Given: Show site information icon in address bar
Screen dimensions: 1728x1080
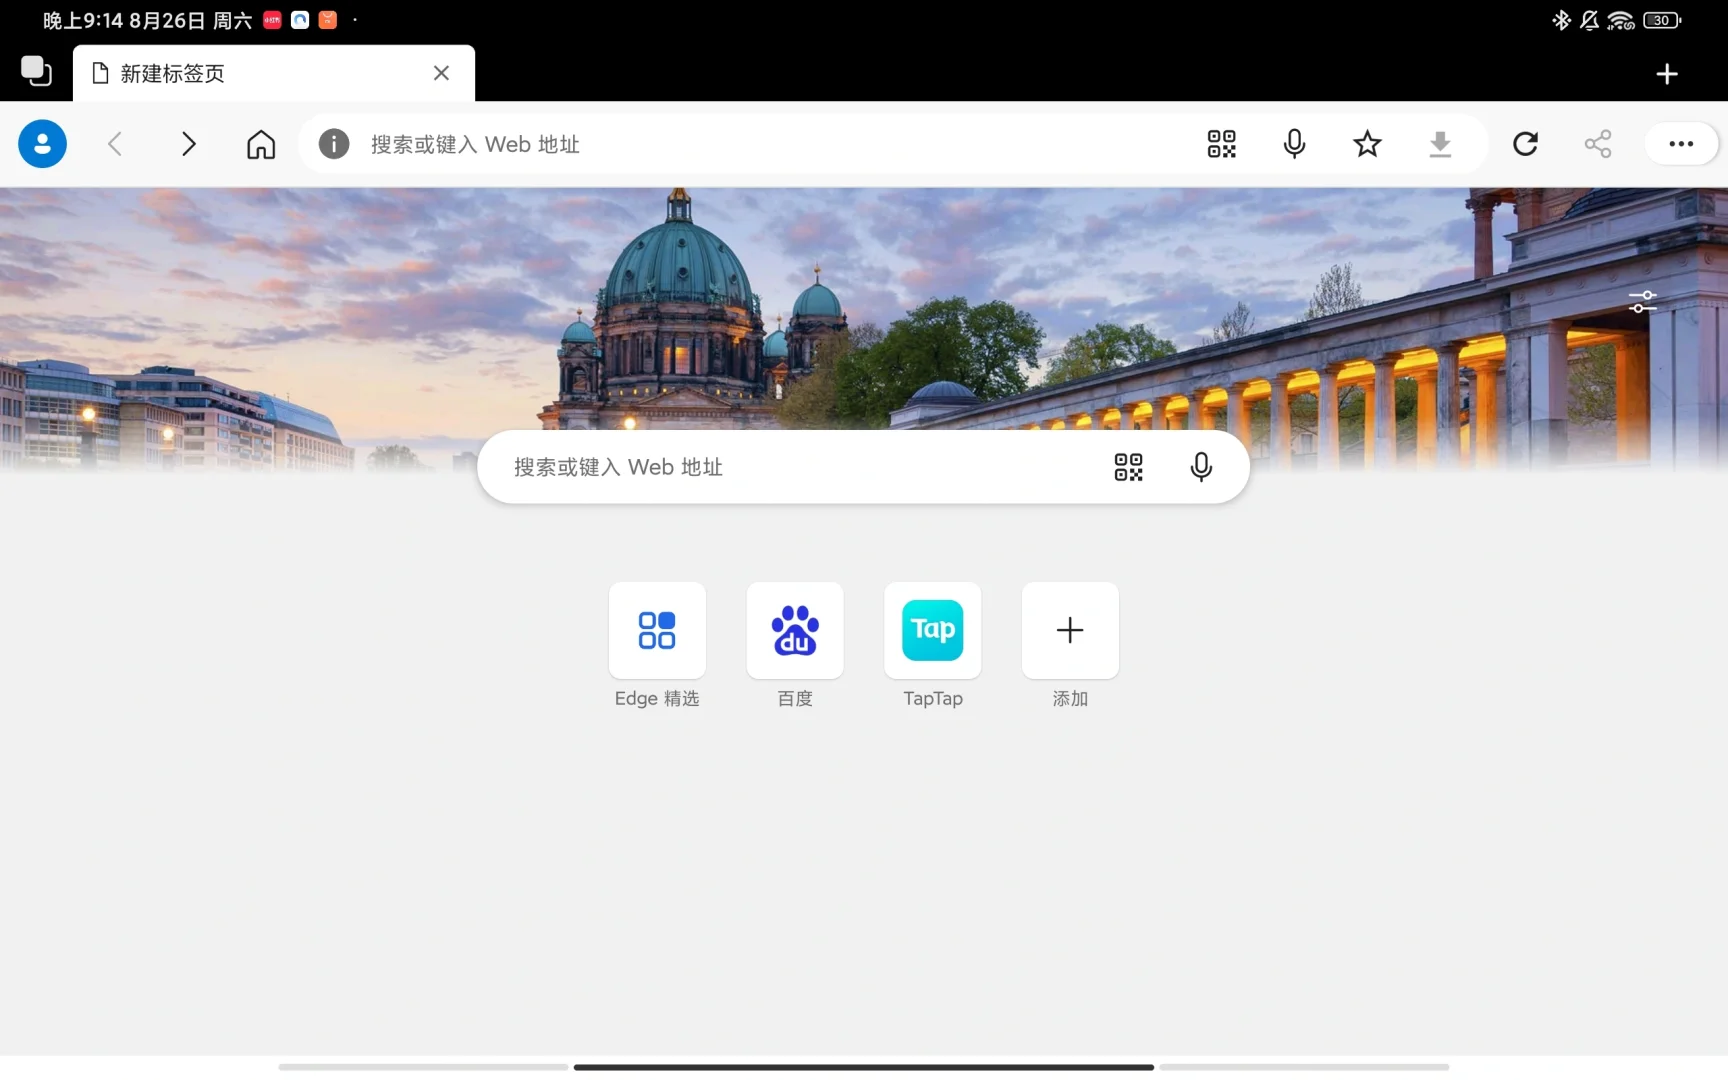Looking at the screenshot, I should tap(334, 144).
